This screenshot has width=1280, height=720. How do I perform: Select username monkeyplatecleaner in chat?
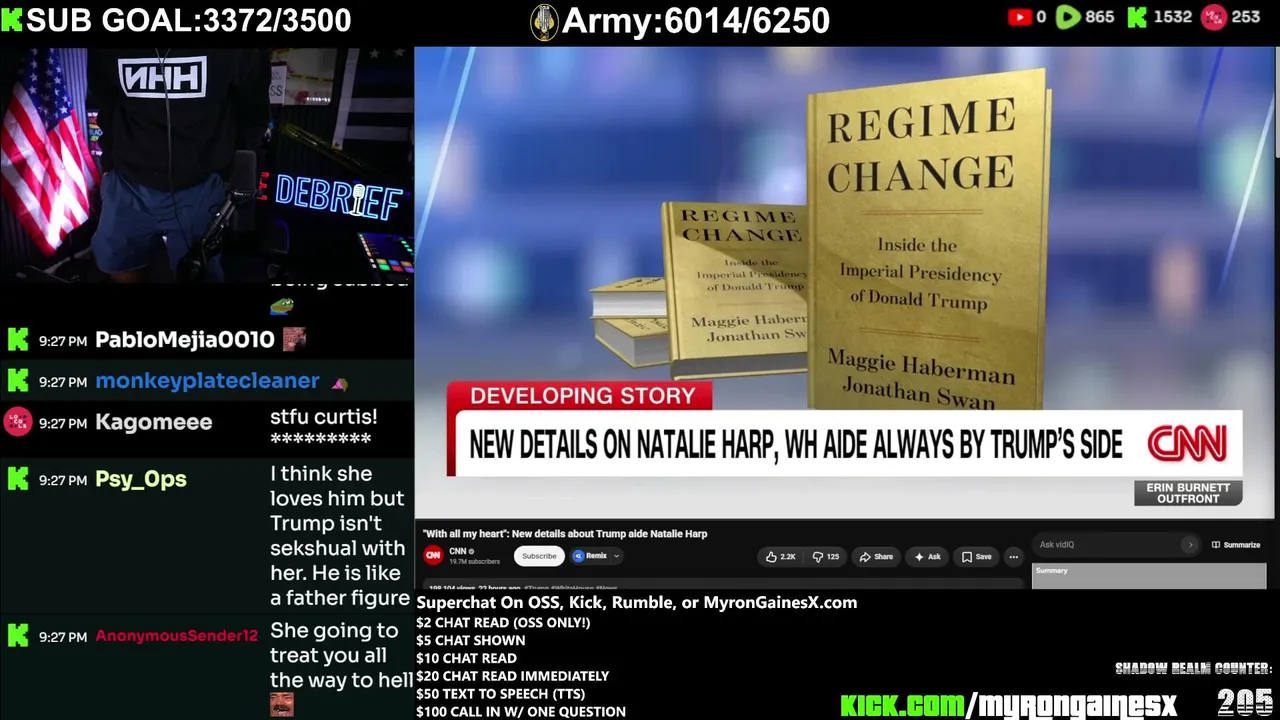coord(207,381)
